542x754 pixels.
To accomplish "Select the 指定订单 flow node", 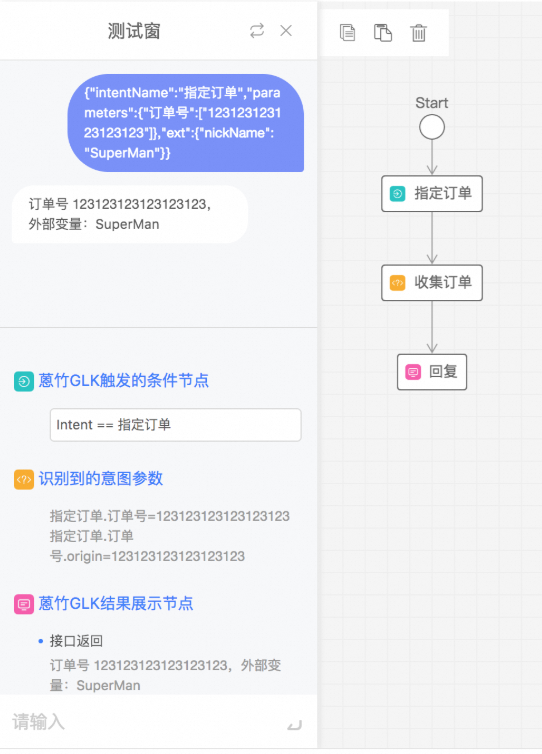I will (x=432, y=193).
